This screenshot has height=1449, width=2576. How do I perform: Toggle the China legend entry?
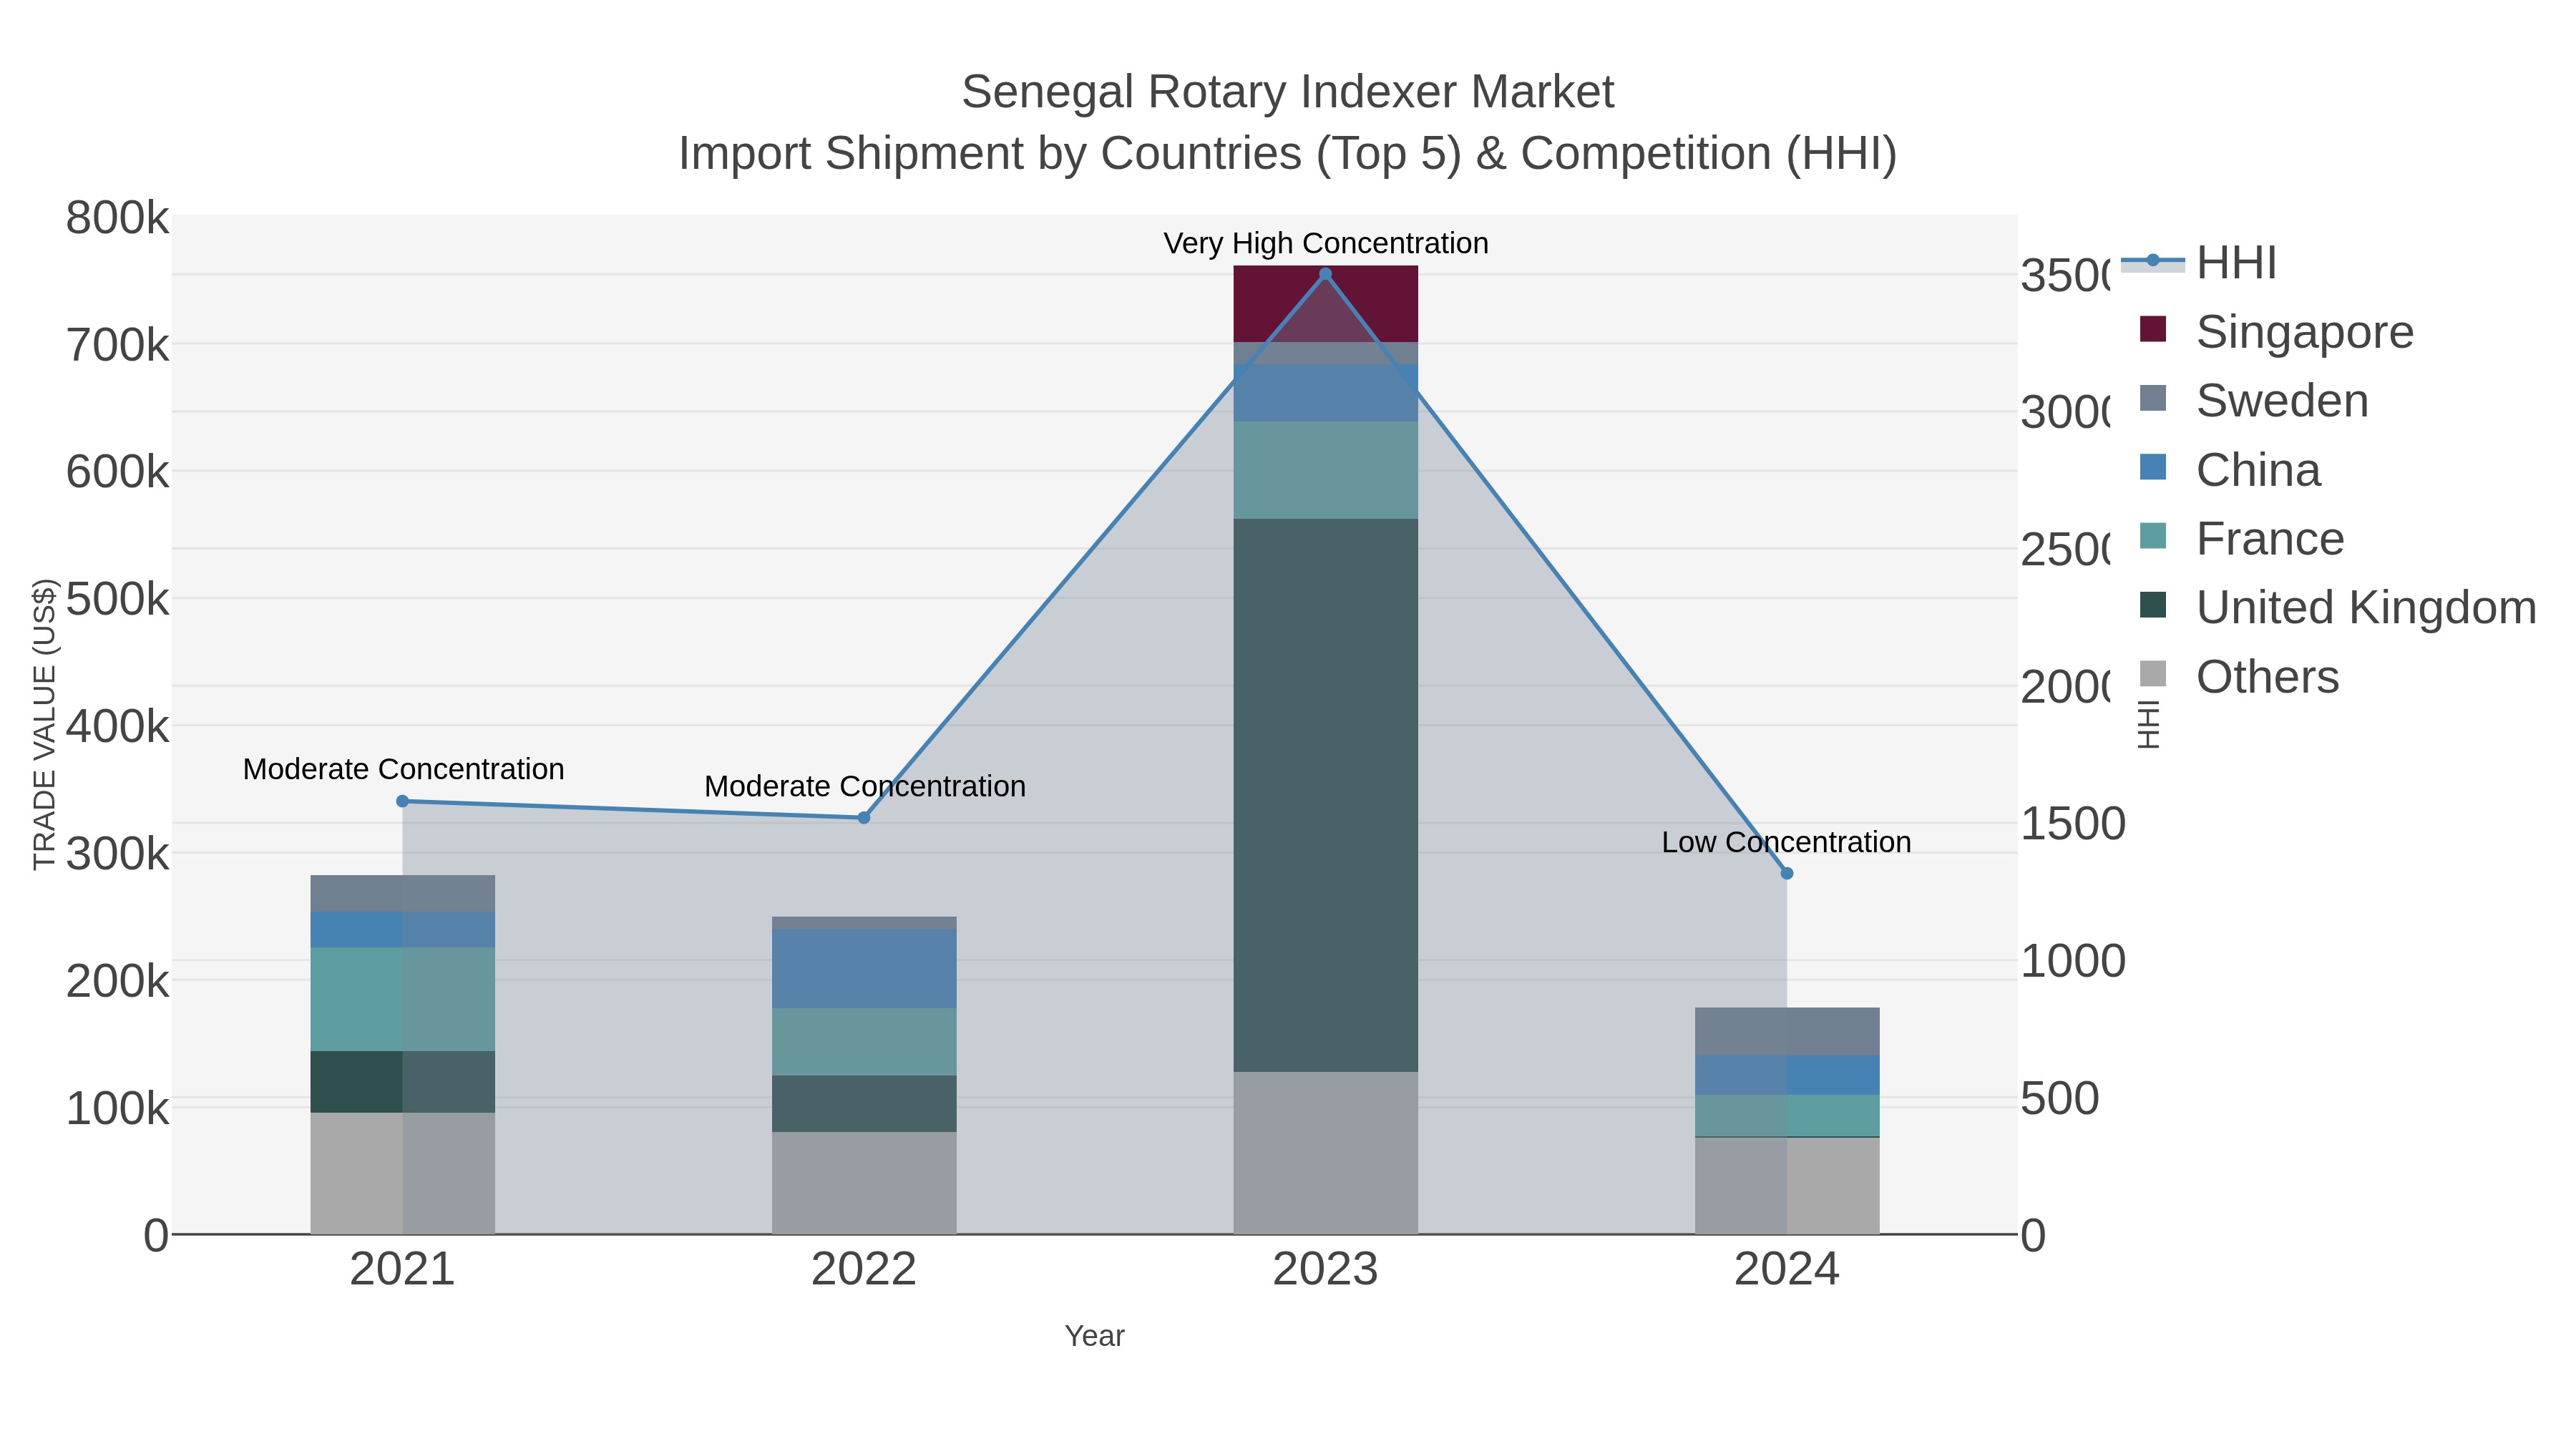coord(2230,470)
